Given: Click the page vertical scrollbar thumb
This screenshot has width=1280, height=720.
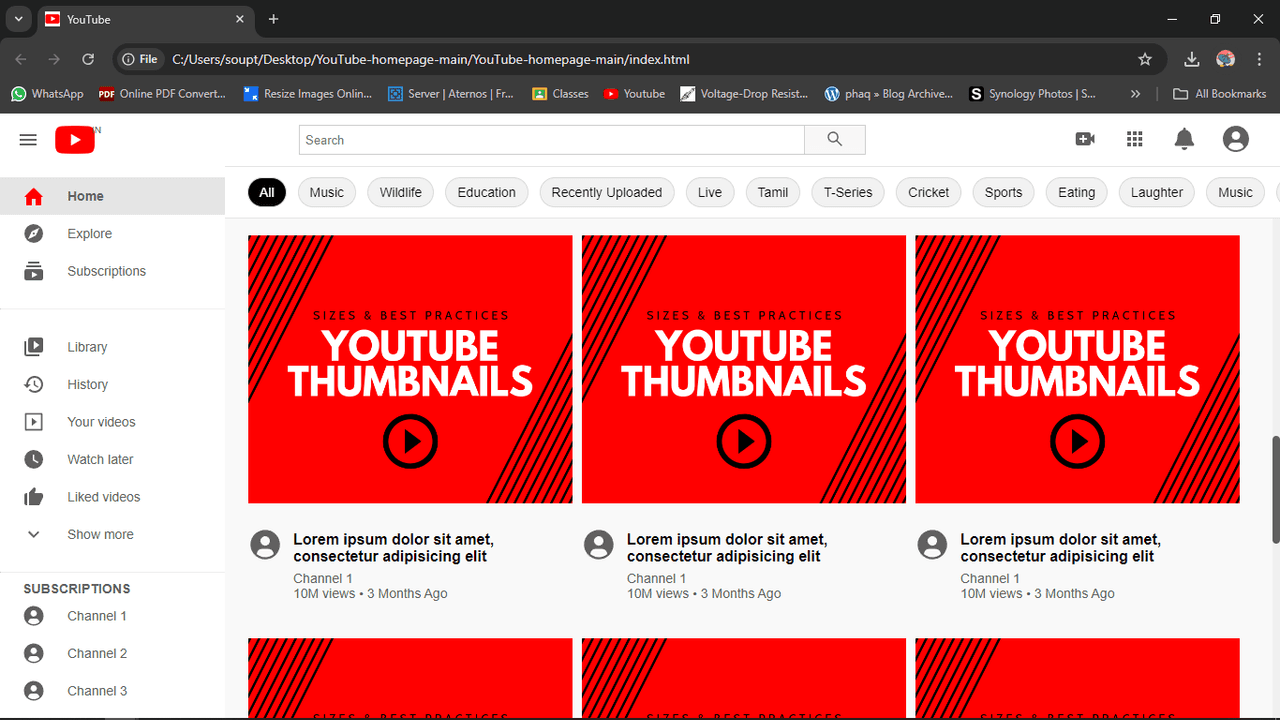Looking at the screenshot, I should 1275,490.
